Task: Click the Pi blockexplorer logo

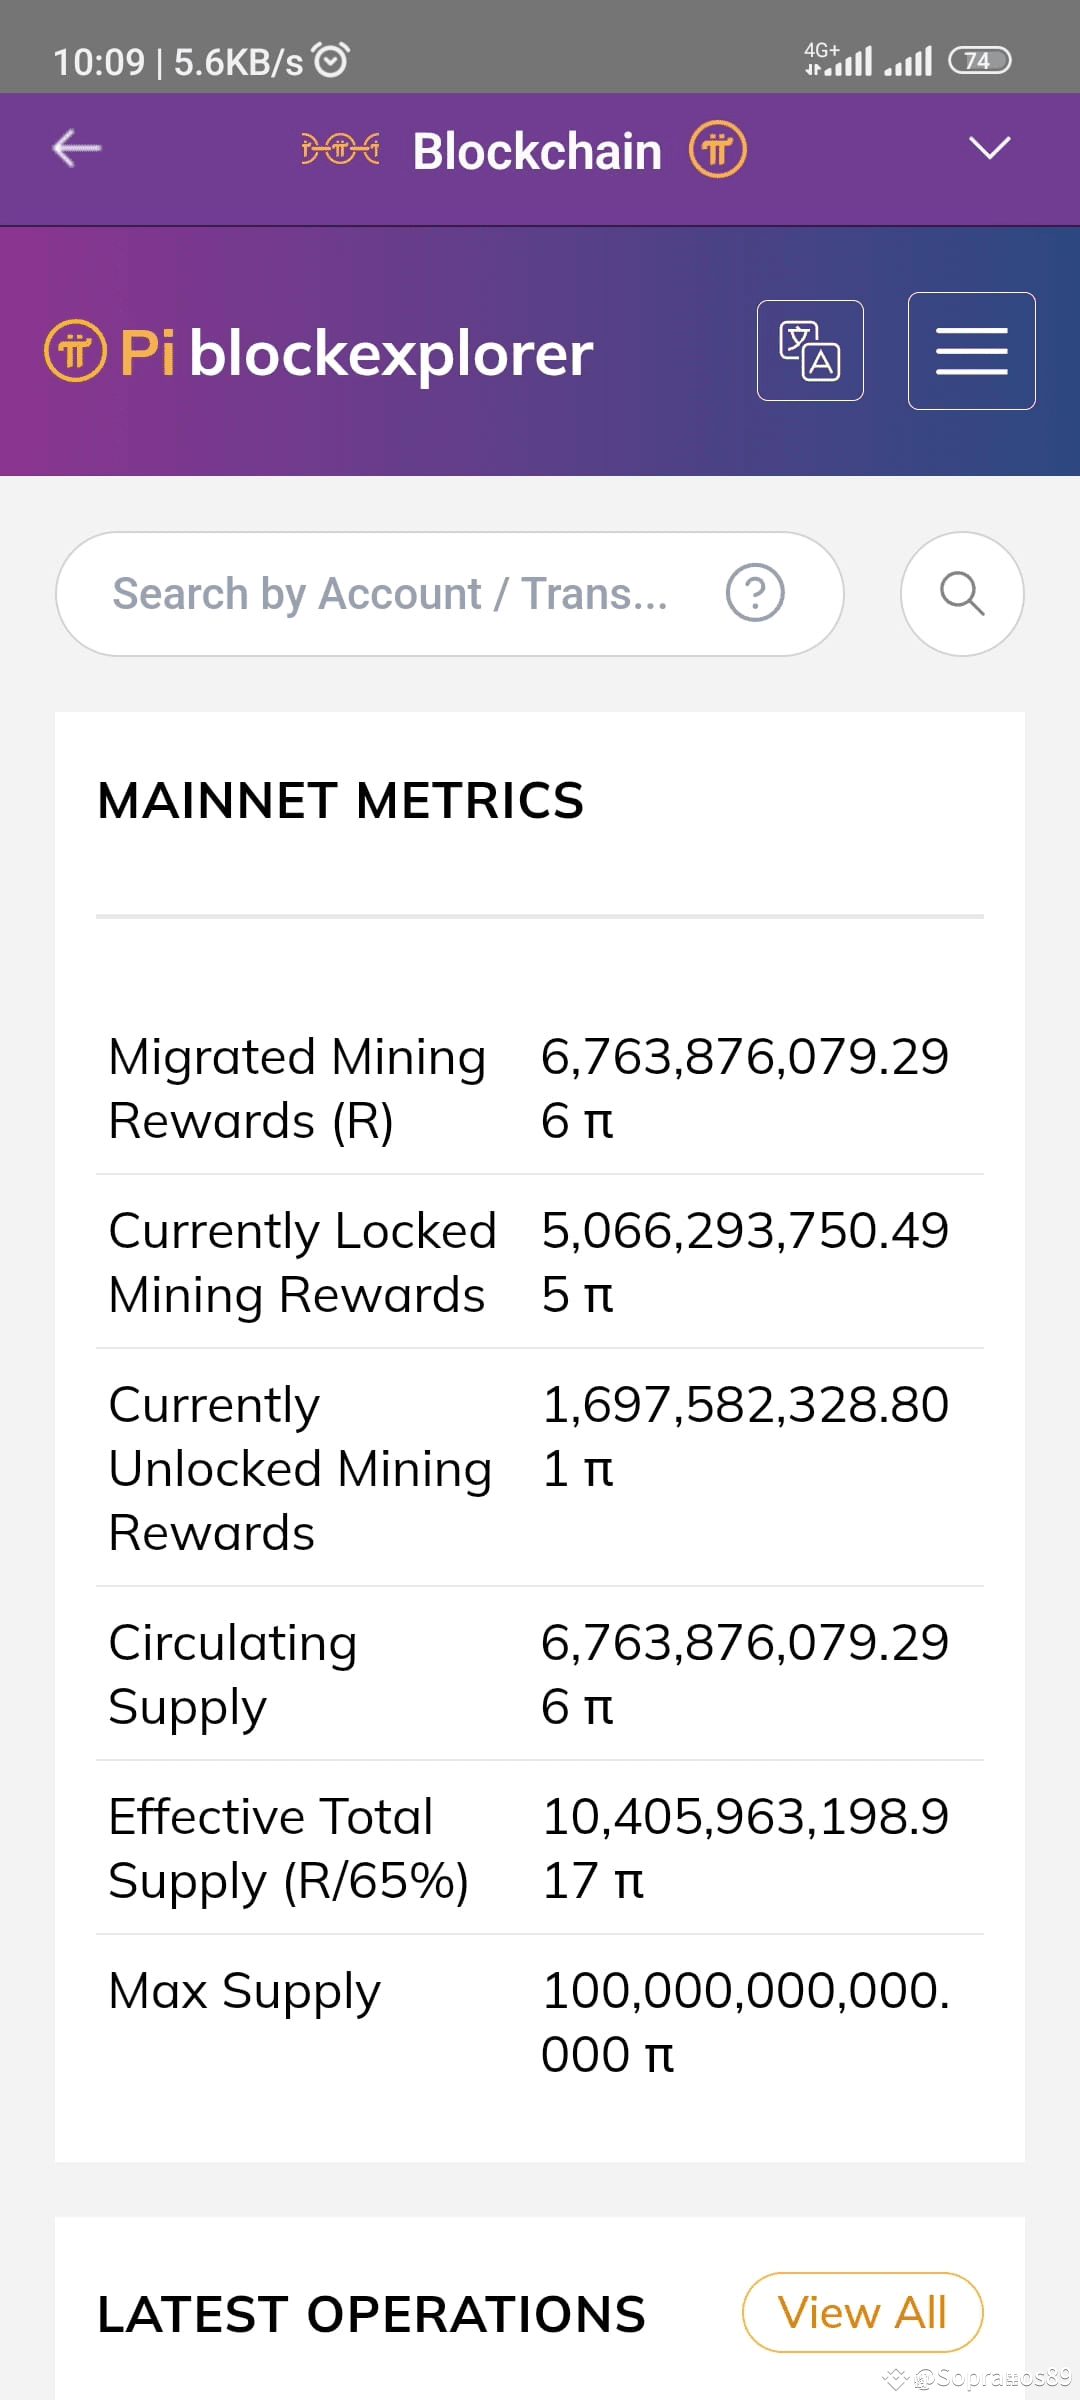Action: pyautogui.click(x=319, y=352)
